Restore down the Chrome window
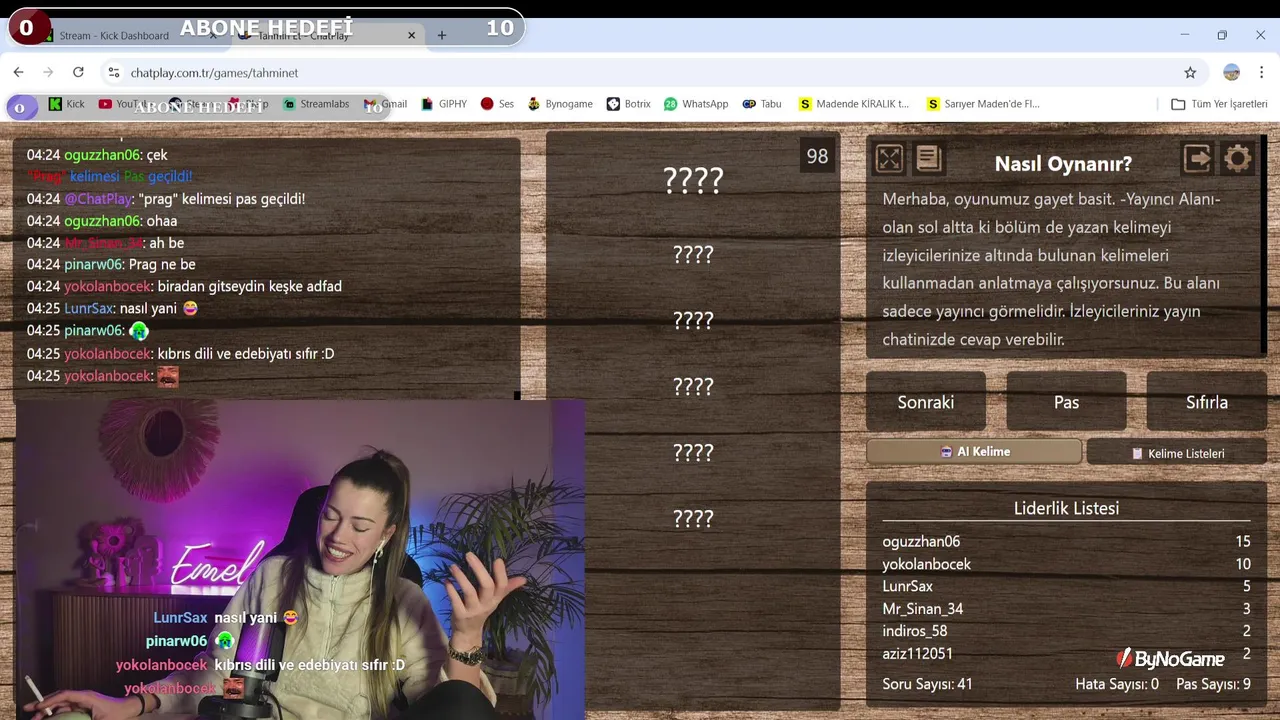 tap(1222, 35)
